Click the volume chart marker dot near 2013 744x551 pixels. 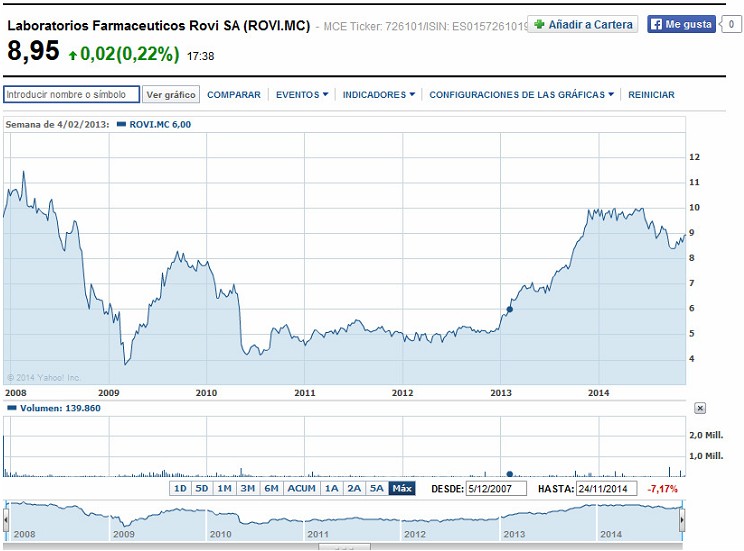pyautogui.click(x=510, y=474)
